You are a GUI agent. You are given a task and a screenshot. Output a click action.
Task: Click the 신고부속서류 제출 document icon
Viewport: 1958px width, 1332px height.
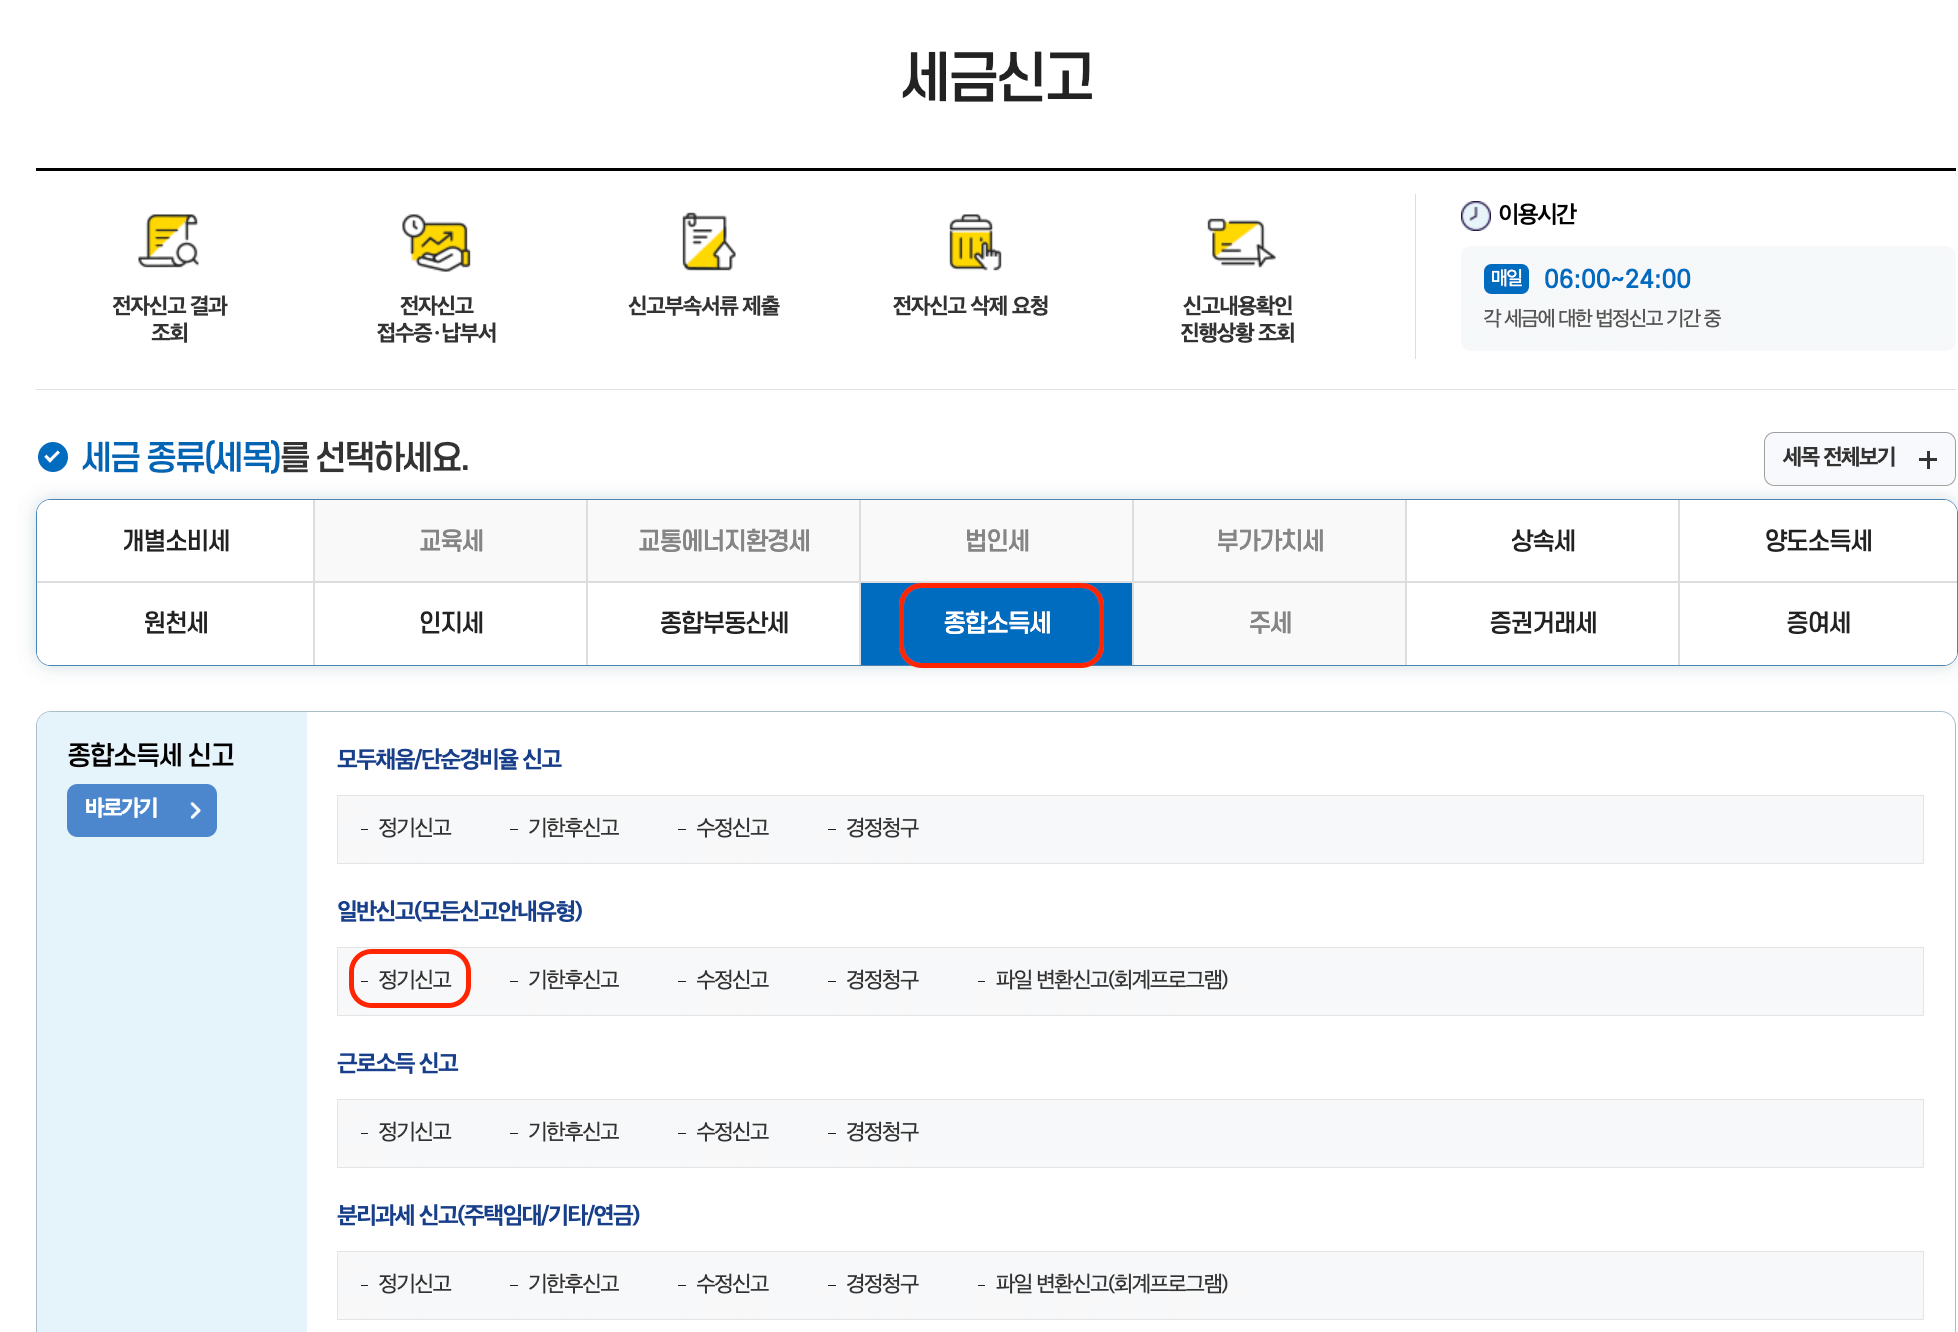coord(706,242)
